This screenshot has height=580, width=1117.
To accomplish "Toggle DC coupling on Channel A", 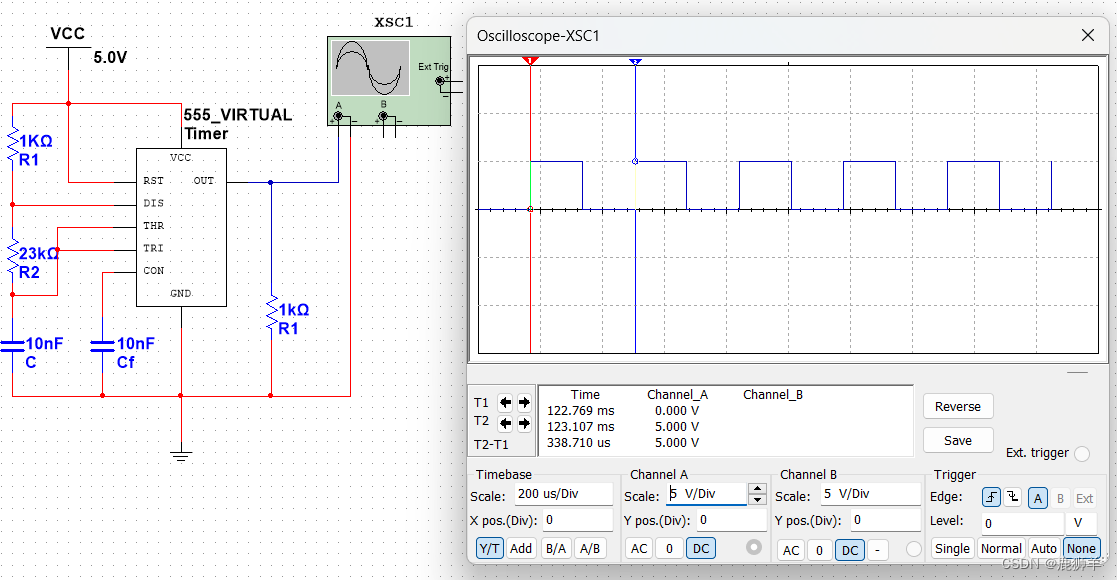I will (701, 548).
